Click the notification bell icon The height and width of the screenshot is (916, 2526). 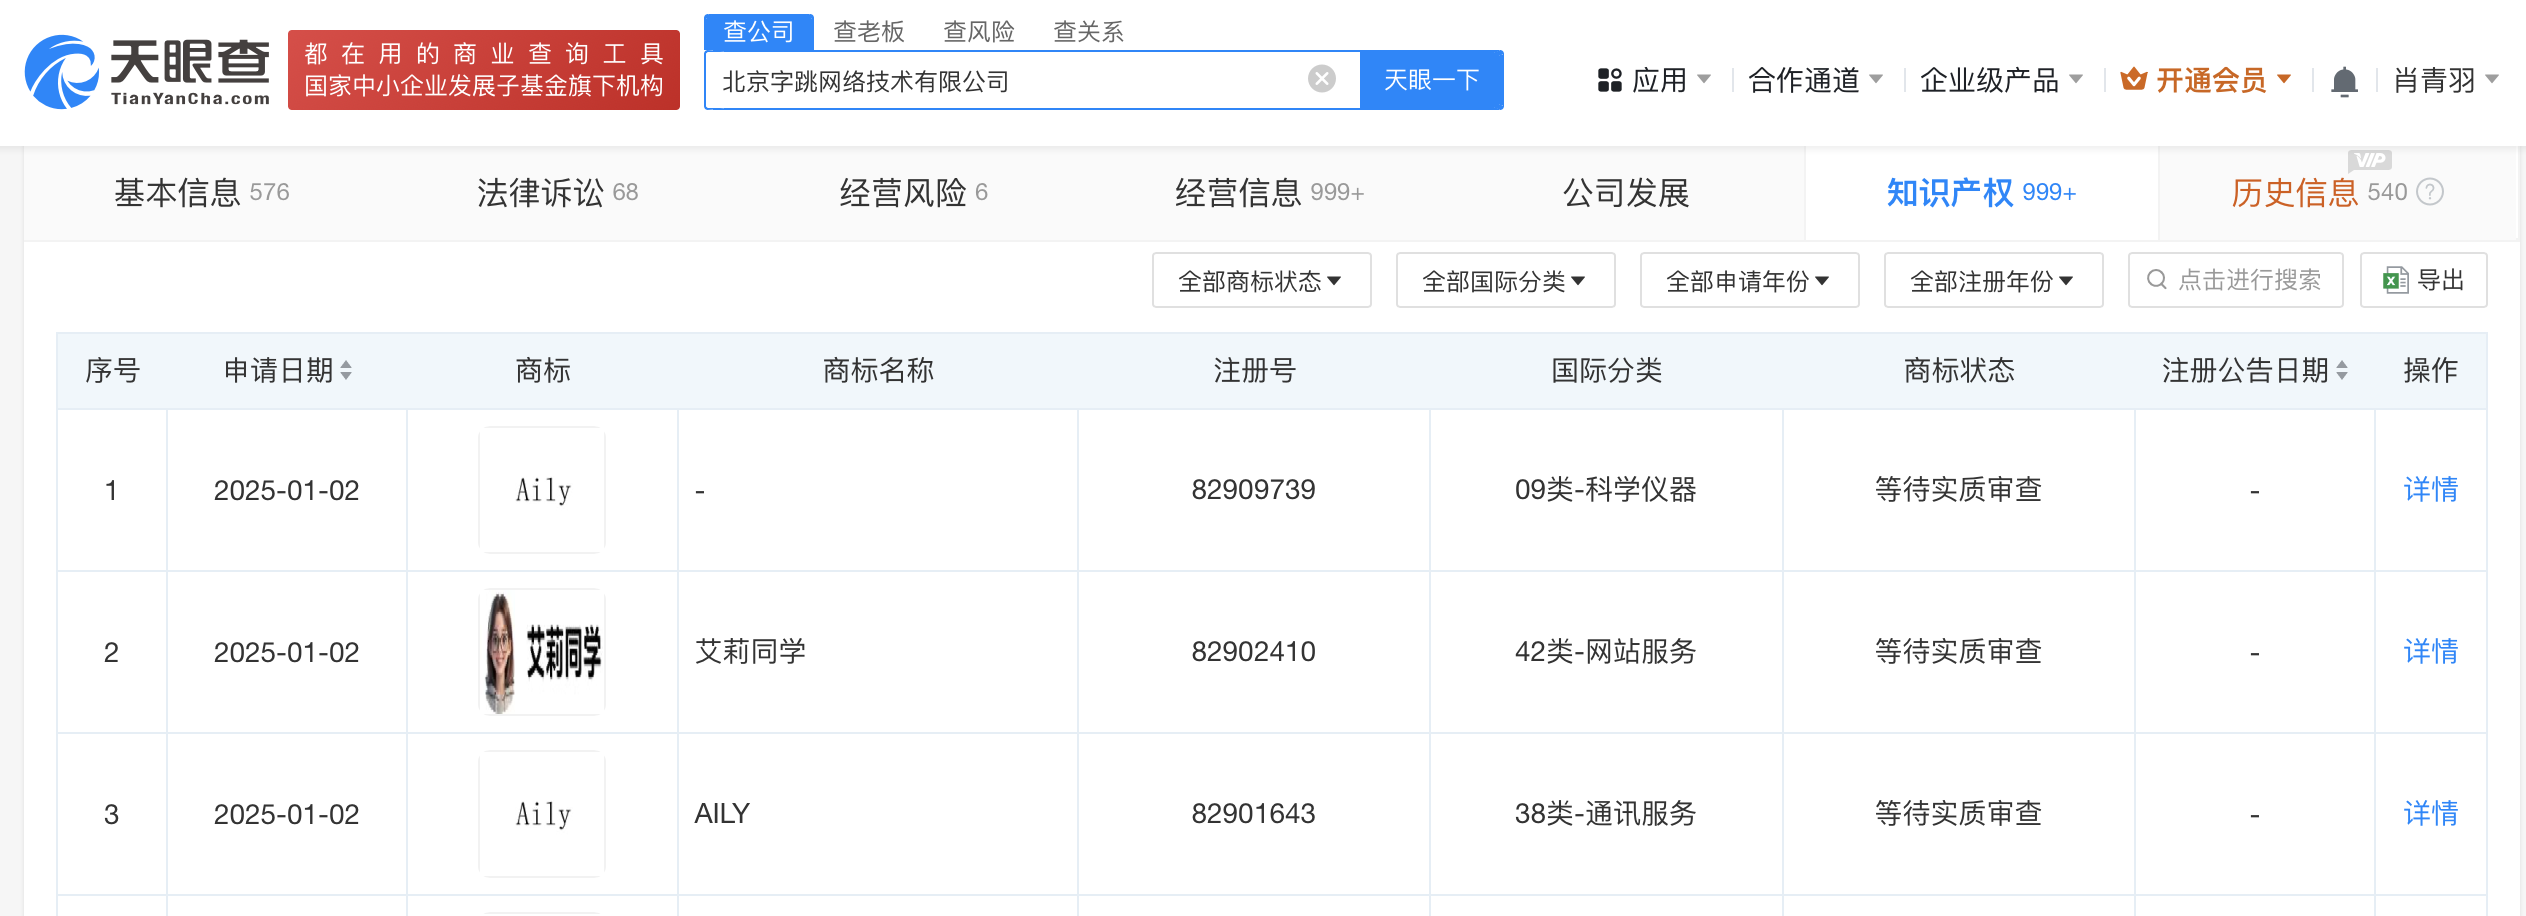[2345, 80]
